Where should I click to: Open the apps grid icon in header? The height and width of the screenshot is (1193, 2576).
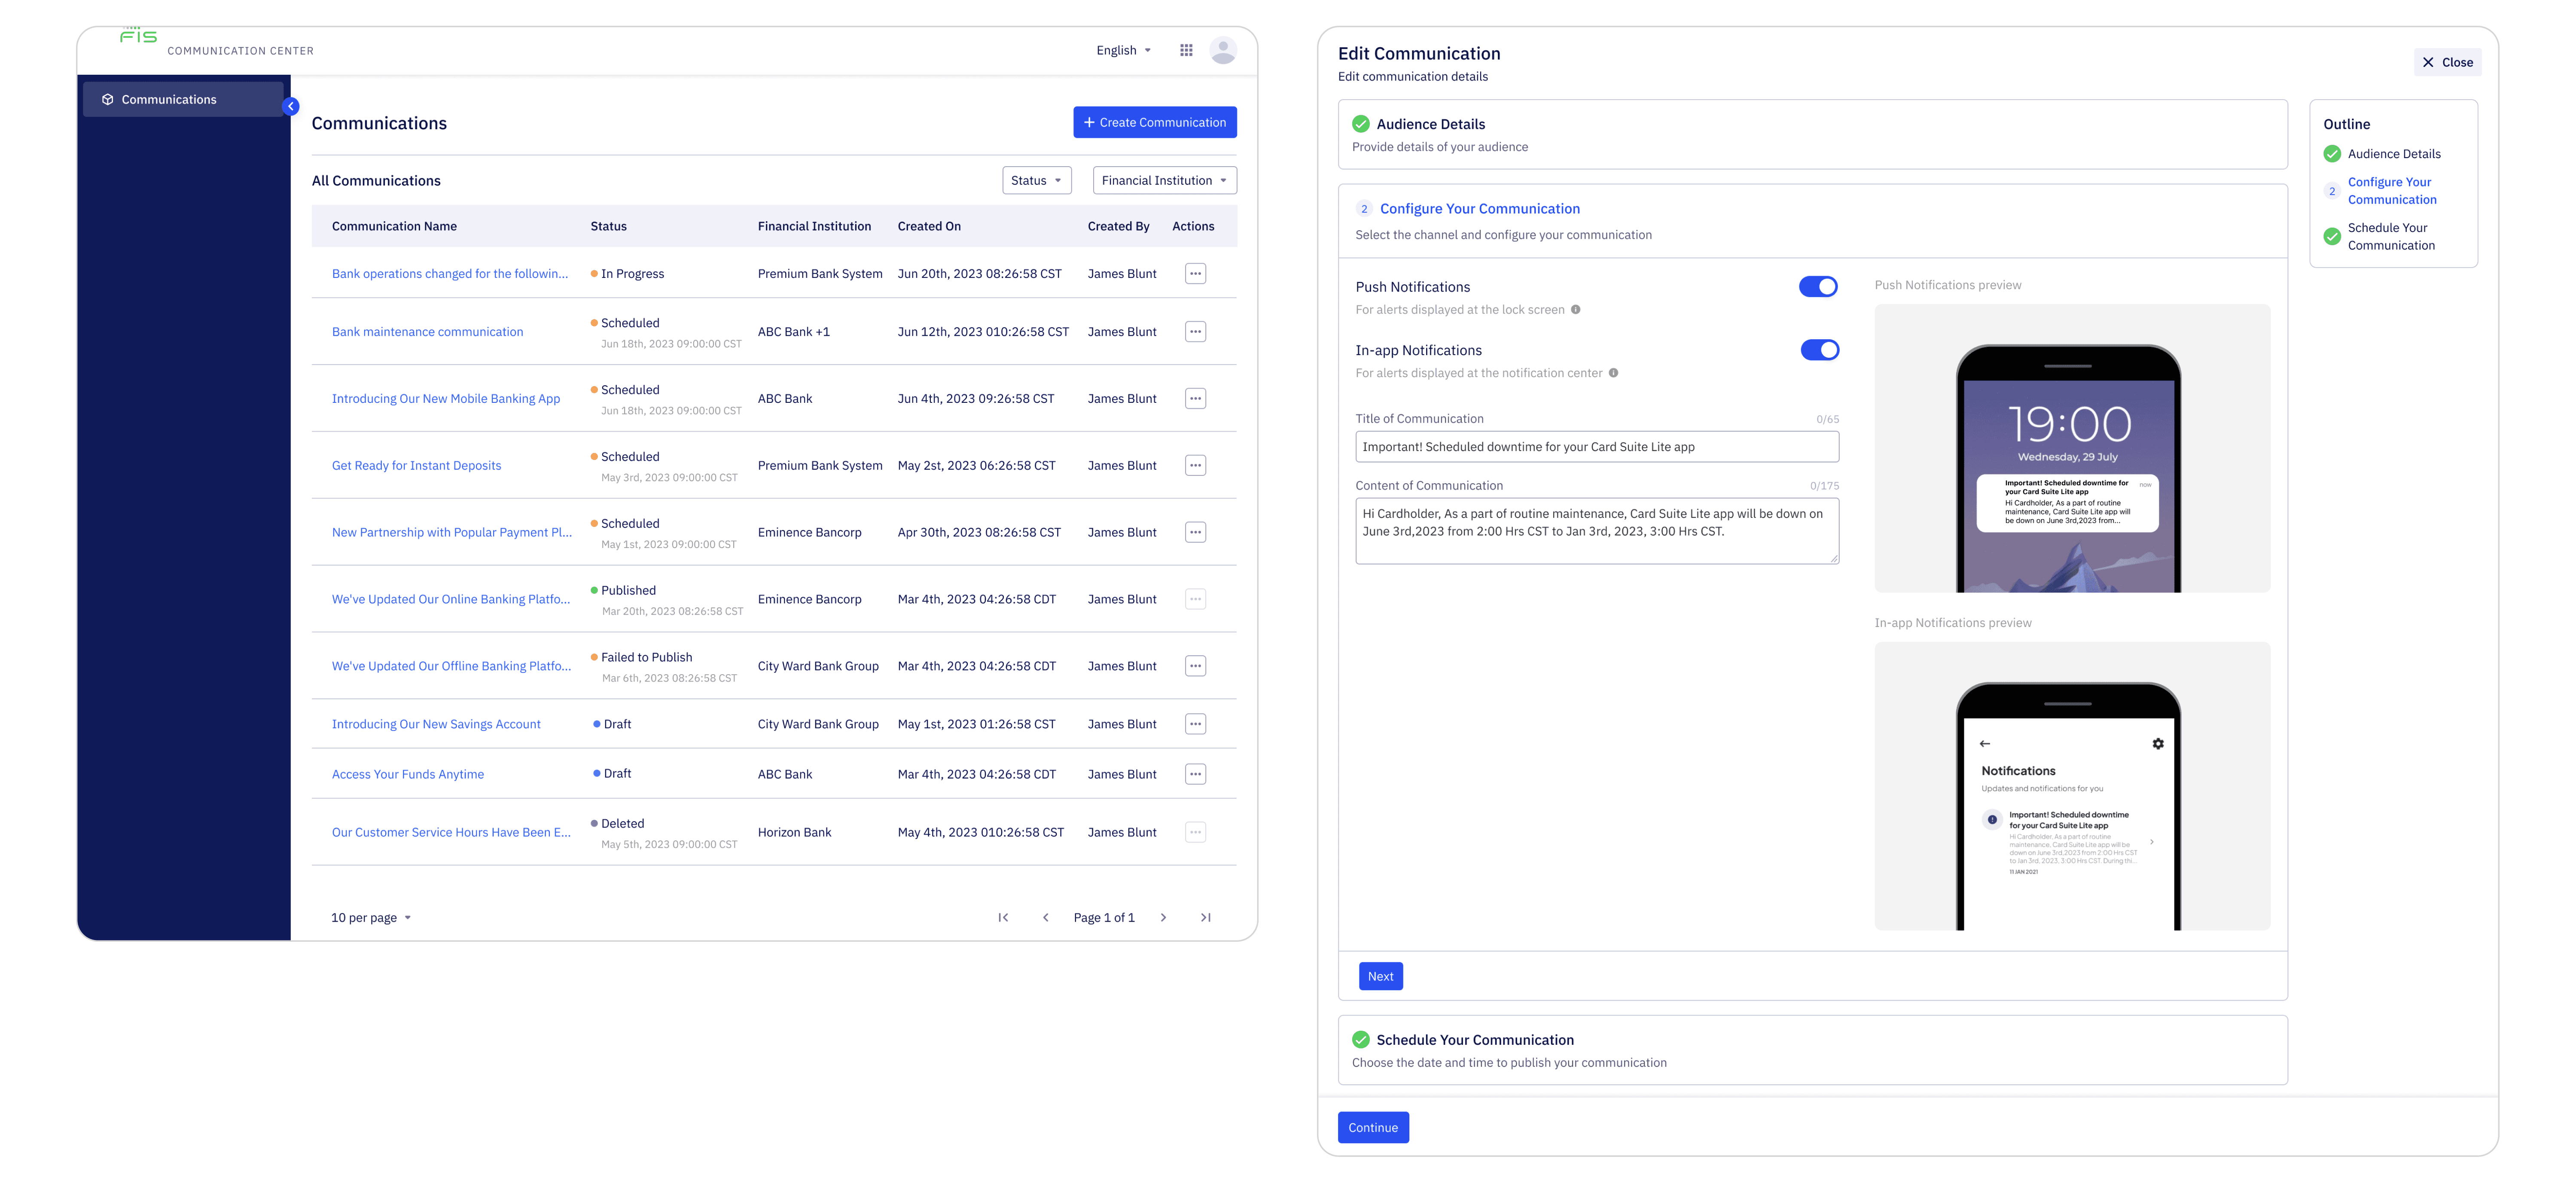1186,50
